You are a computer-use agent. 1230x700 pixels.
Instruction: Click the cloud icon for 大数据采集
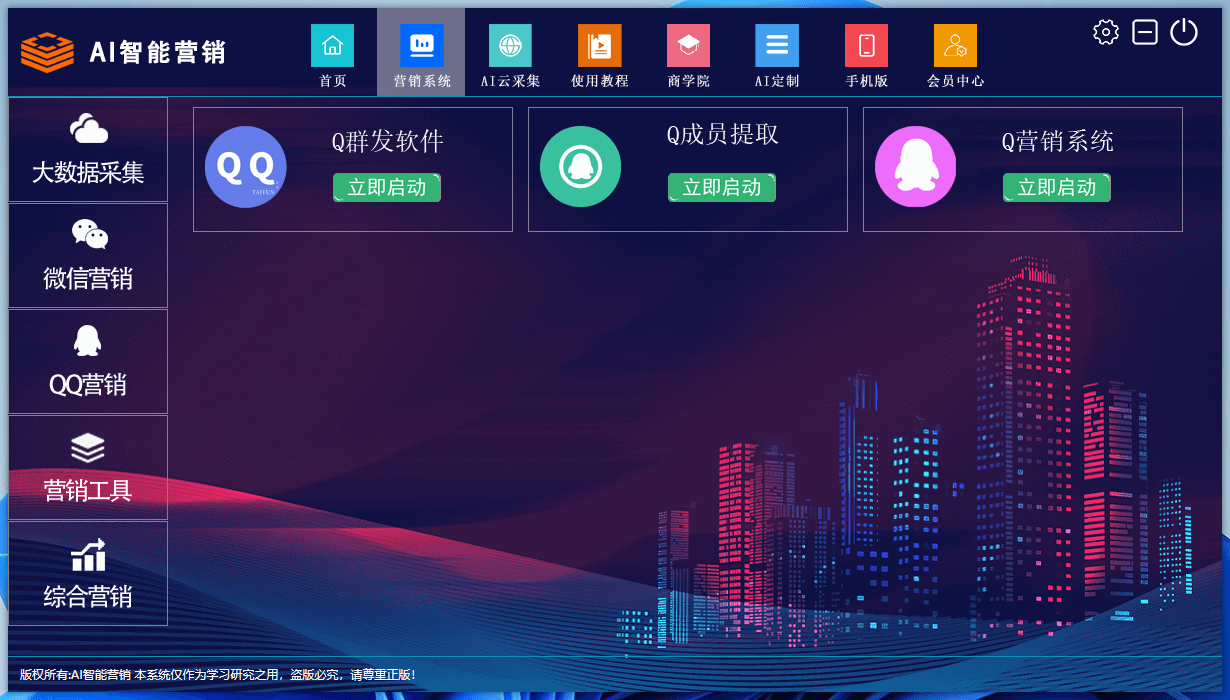[x=89, y=129]
